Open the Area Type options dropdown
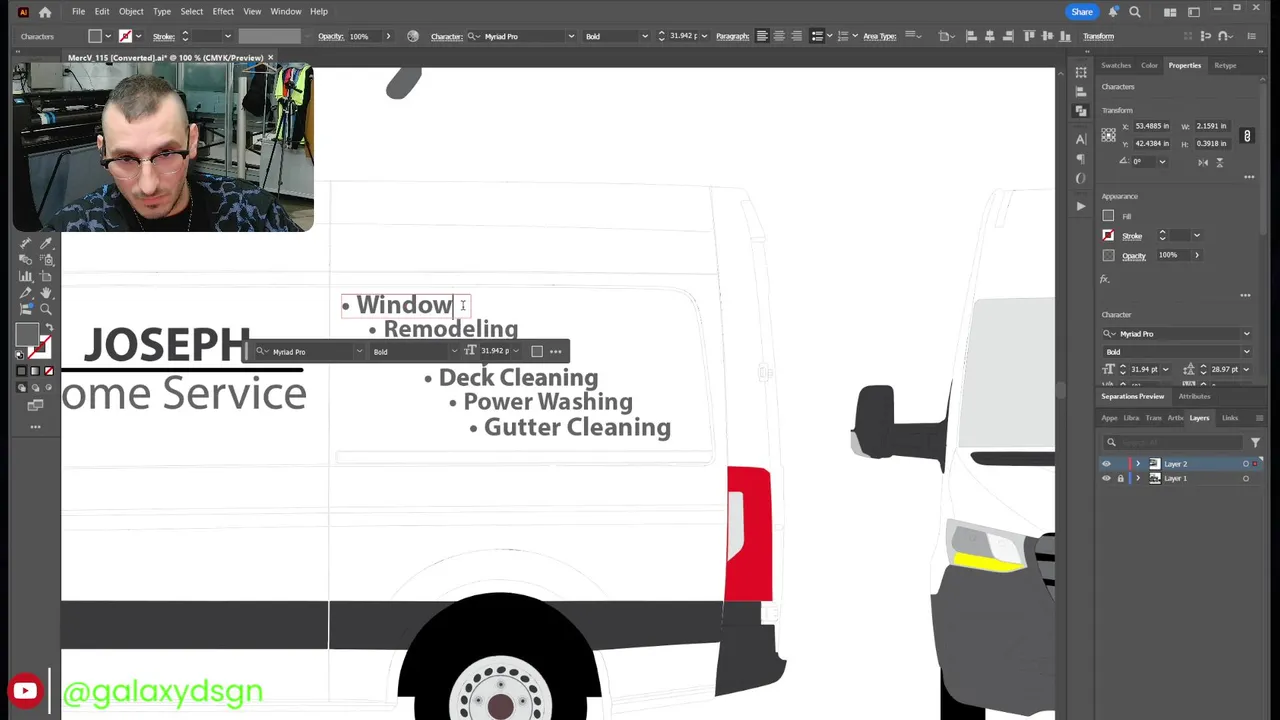The image size is (1280, 720). tap(912, 36)
